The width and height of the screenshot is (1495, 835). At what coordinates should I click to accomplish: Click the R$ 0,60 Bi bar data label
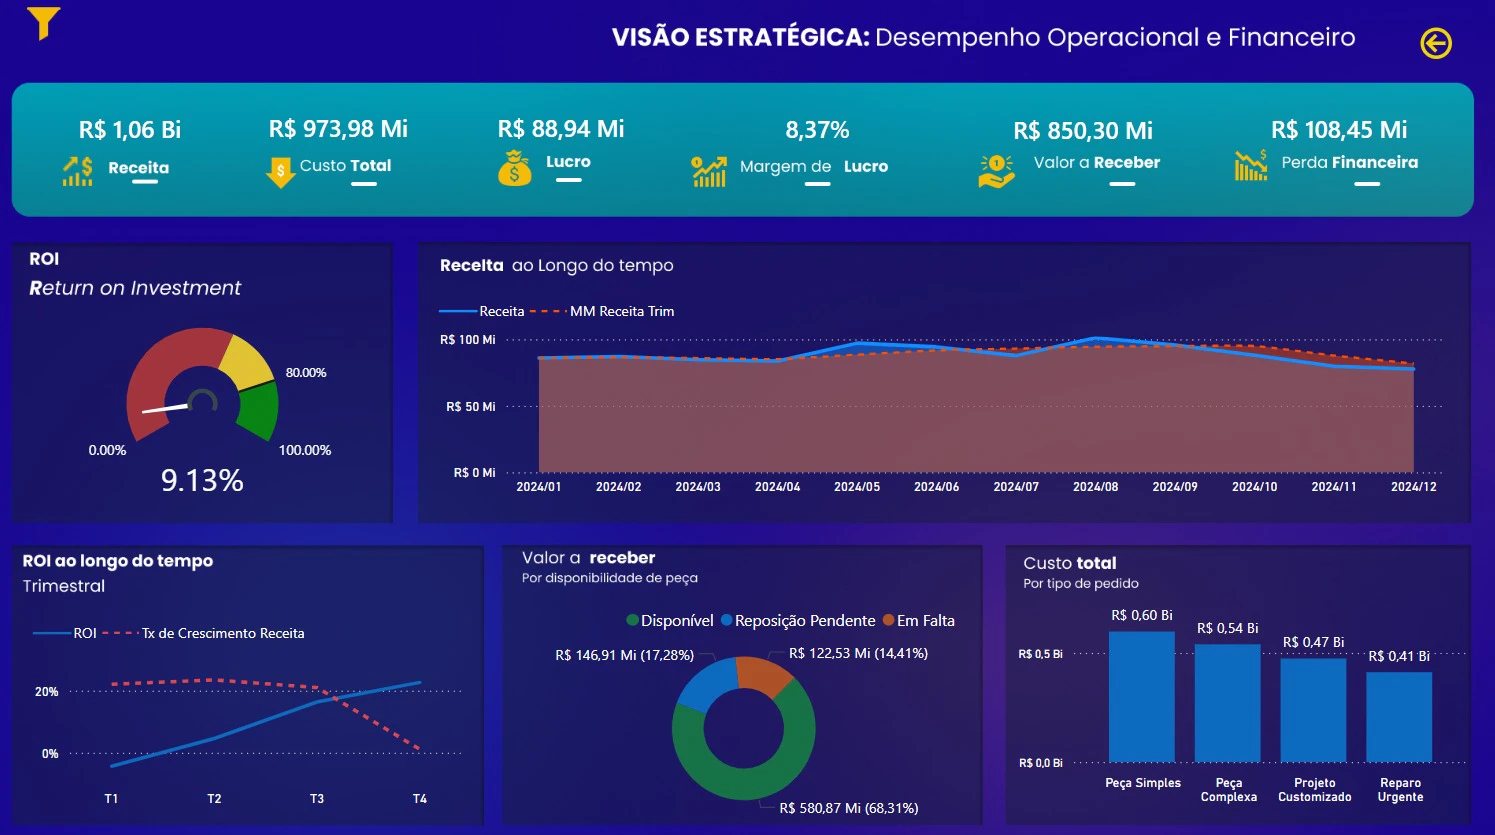click(x=1142, y=615)
